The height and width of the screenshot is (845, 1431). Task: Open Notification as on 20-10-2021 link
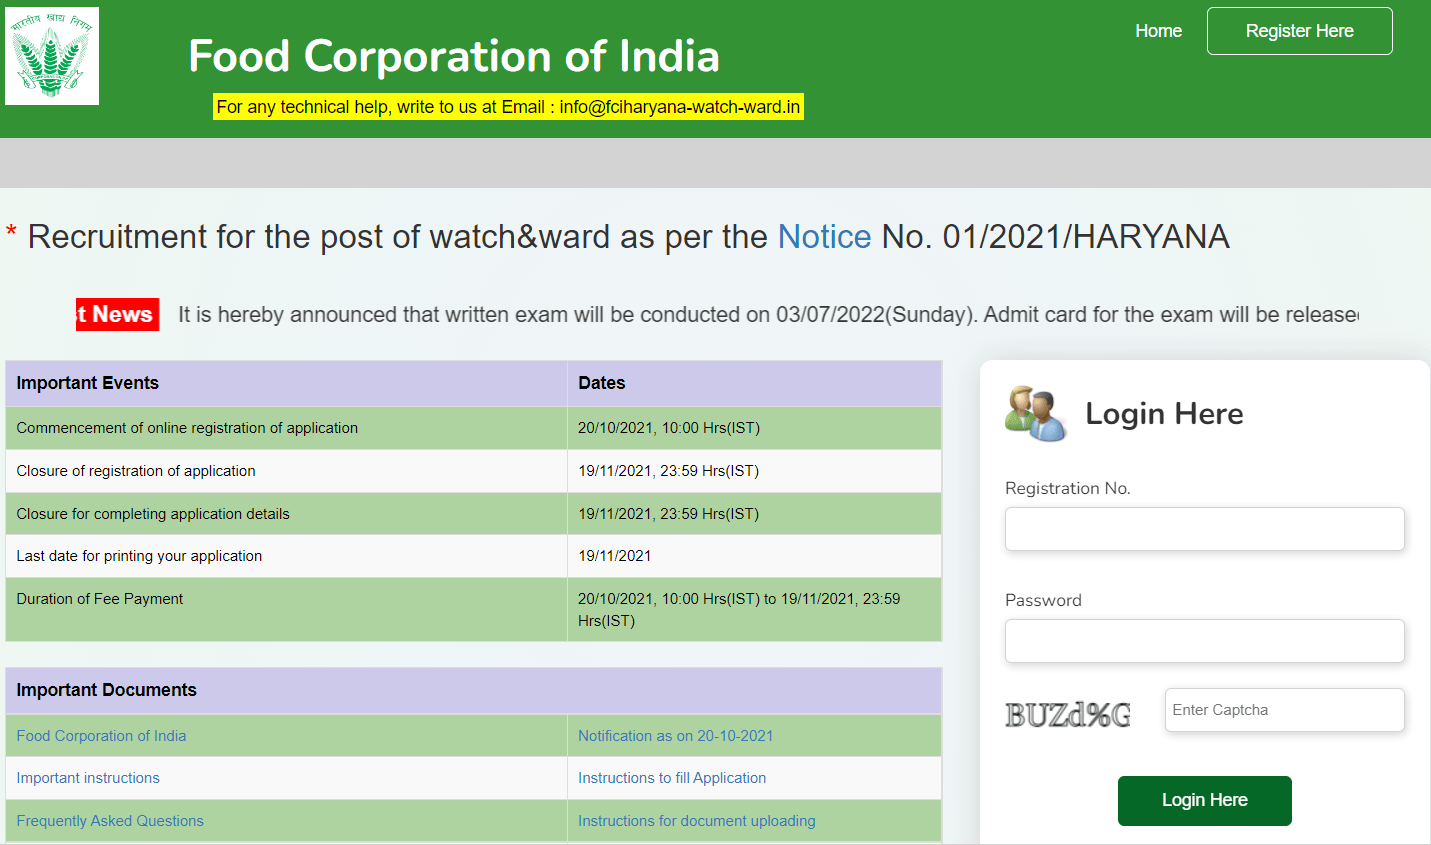pos(675,736)
